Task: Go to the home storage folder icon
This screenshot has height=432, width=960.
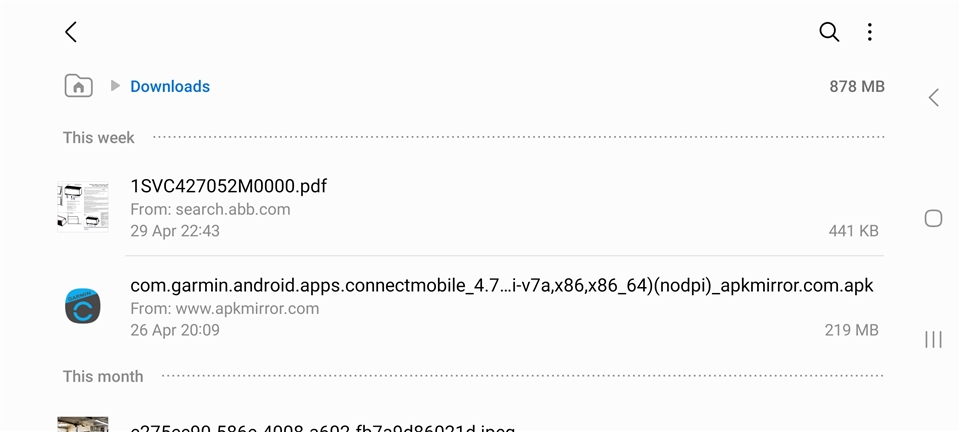Action: 78,86
